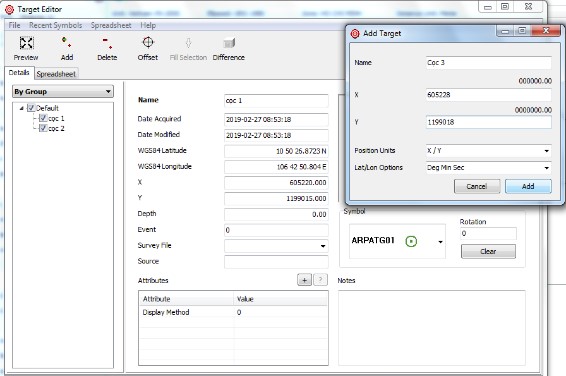Image resolution: width=566 pixels, height=376 pixels.
Task: Select the Offset crosshair tool
Action: pos(148,48)
